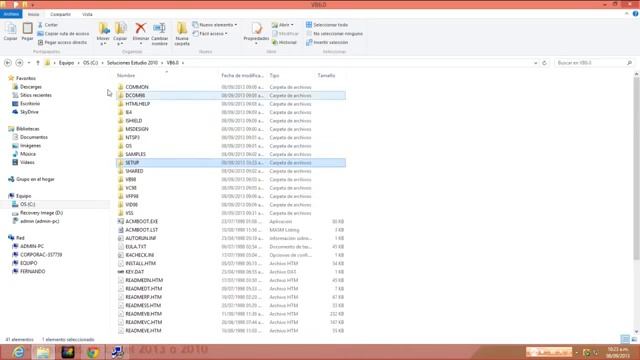Click the Help question mark icon
This screenshot has width=640, height=360.
click(635, 14)
